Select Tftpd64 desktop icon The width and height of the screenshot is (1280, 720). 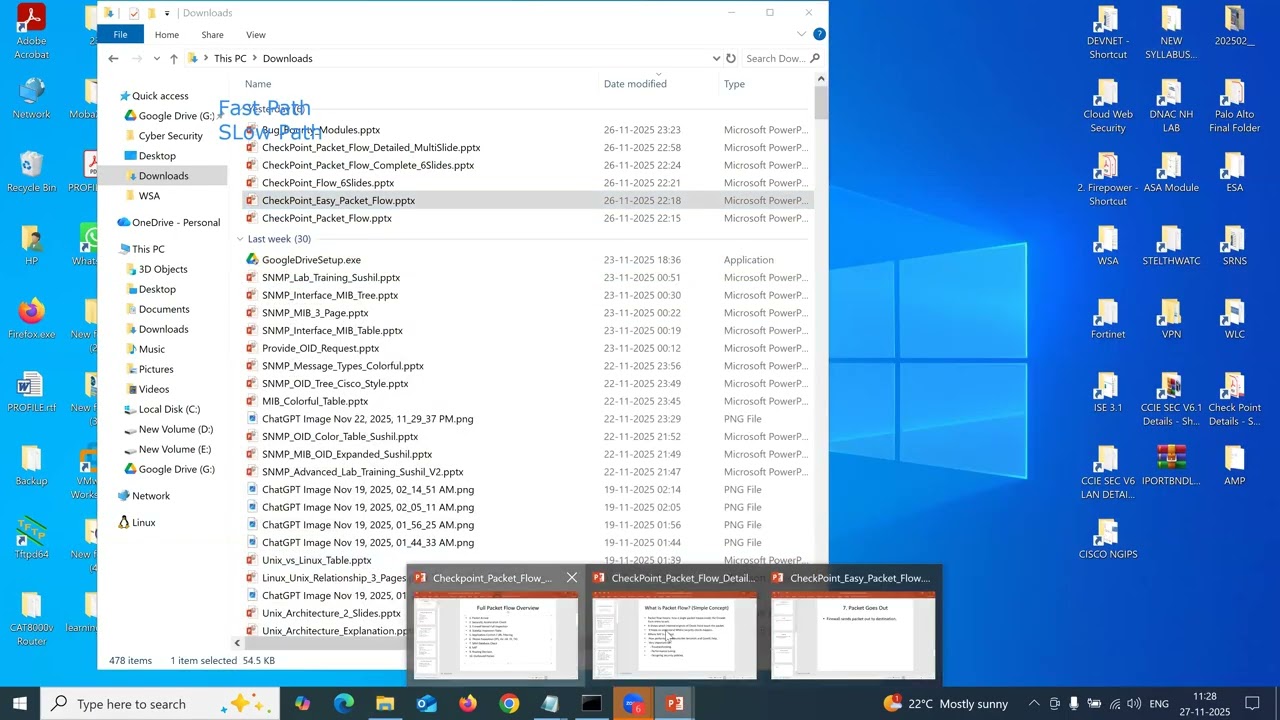[x=31, y=538]
